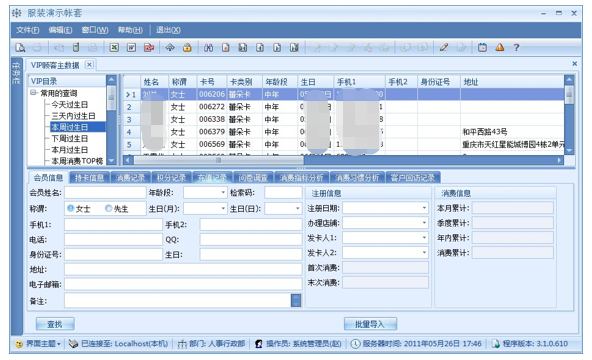The image size is (592, 360).
Task: Open the 帮助(H) menu
Action: 130,30
